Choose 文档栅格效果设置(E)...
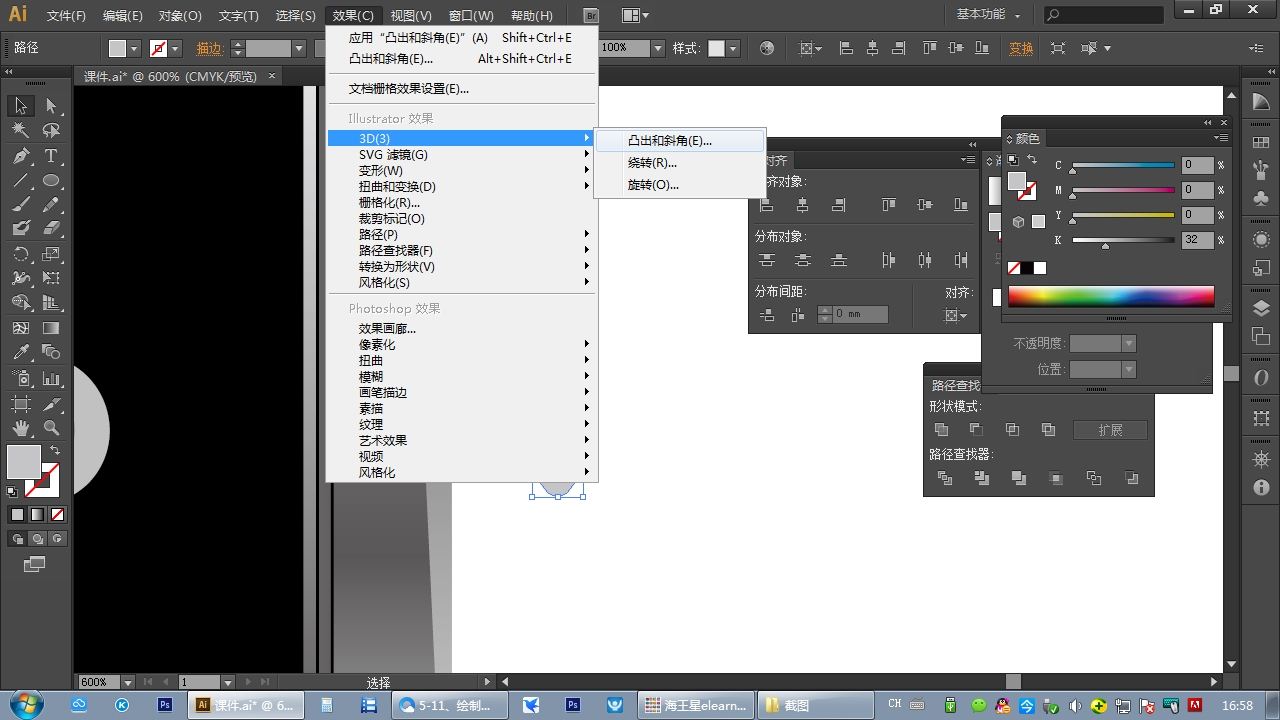1280x720 pixels. 463,89
